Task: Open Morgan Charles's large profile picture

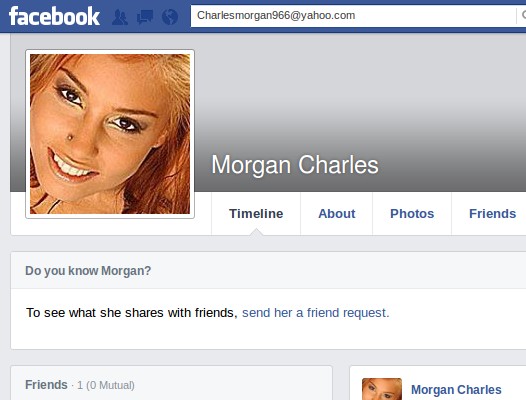Action: click(x=110, y=134)
